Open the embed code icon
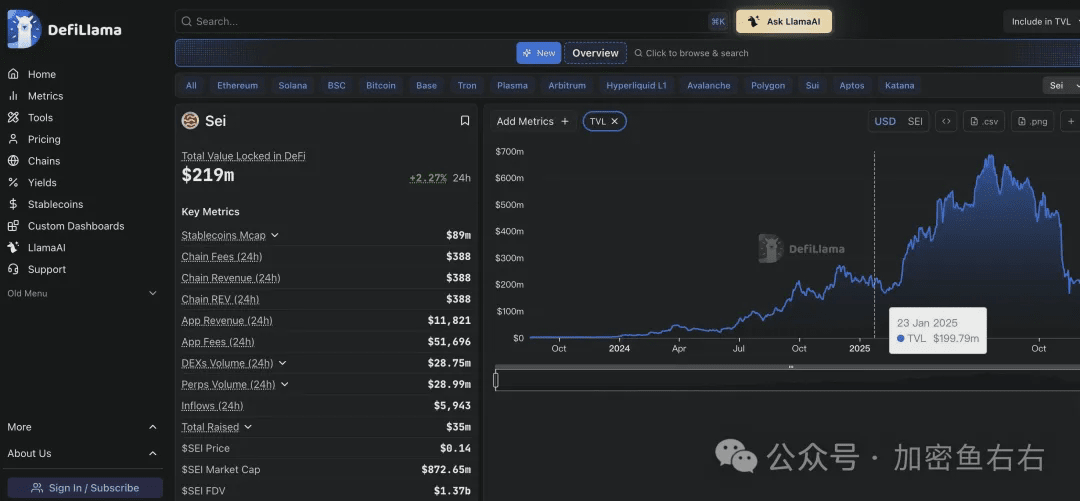The width and height of the screenshot is (1080, 501). (x=946, y=121)
